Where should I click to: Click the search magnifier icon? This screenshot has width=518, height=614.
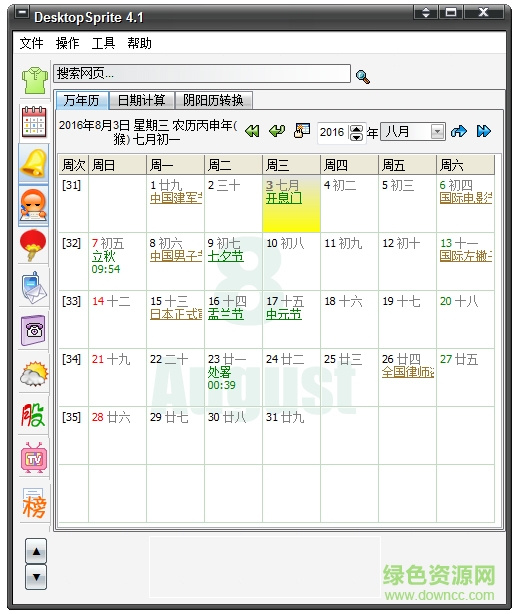tap(363, 76)
